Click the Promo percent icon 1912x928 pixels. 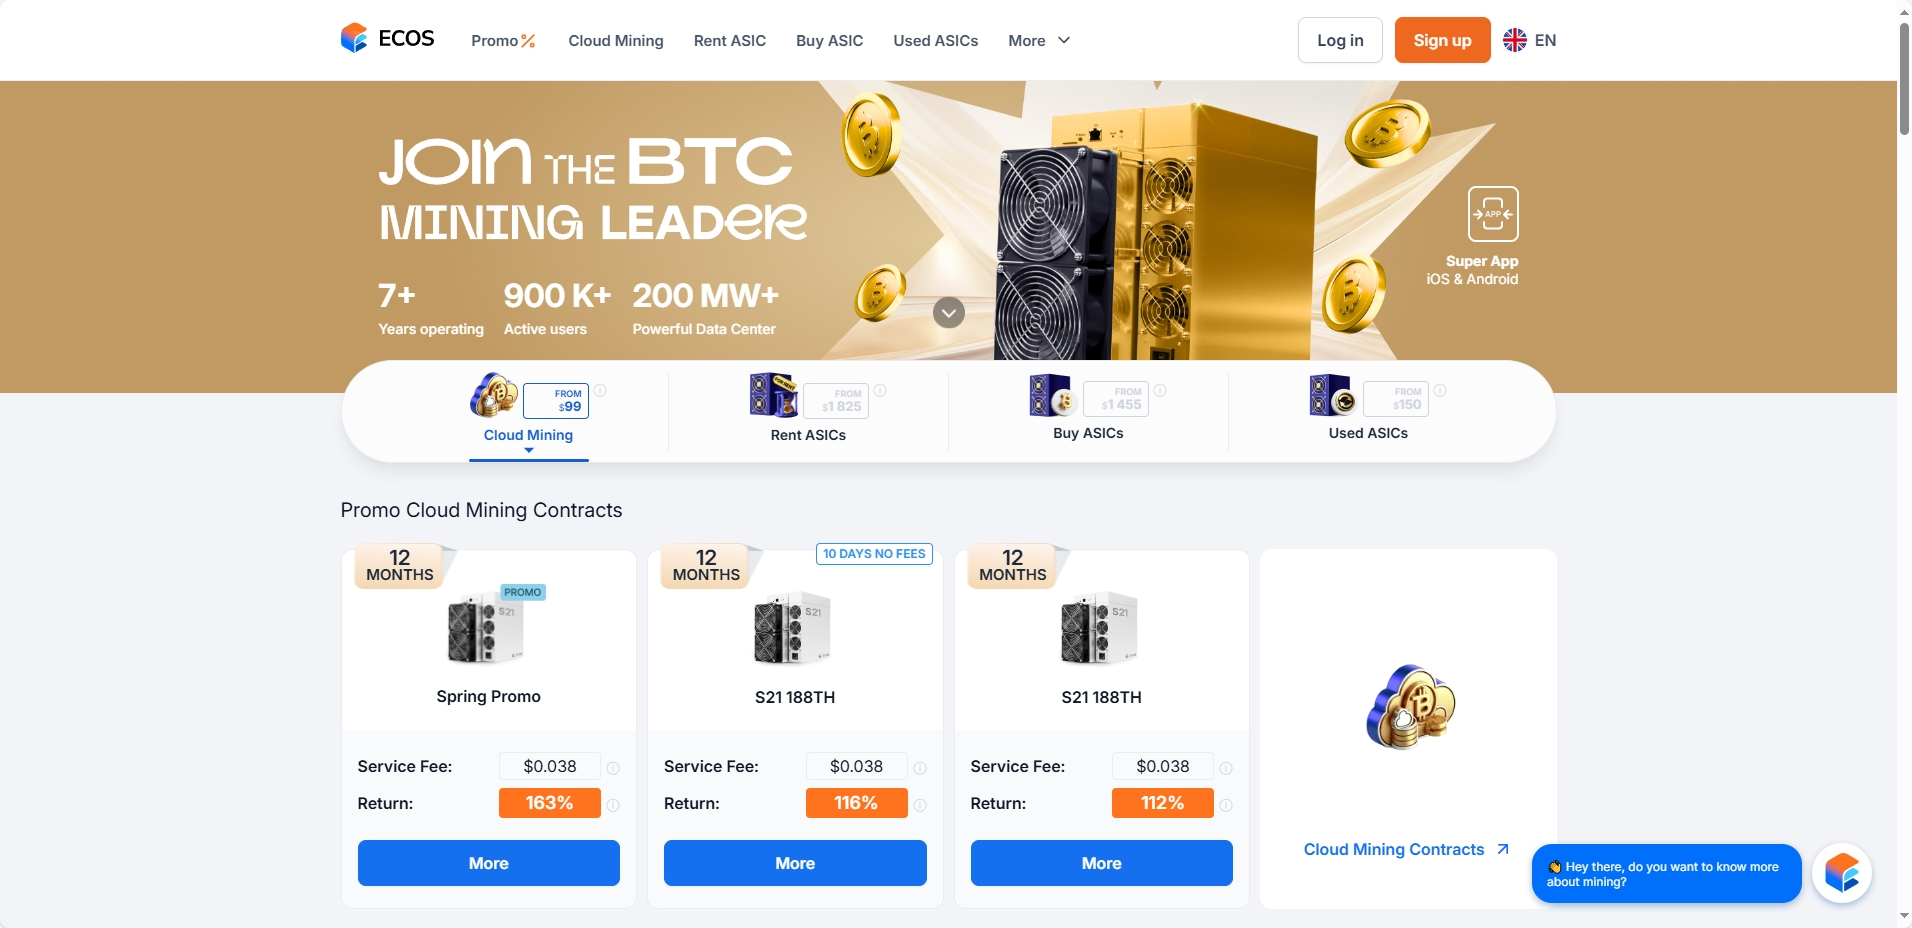[528, 41]
